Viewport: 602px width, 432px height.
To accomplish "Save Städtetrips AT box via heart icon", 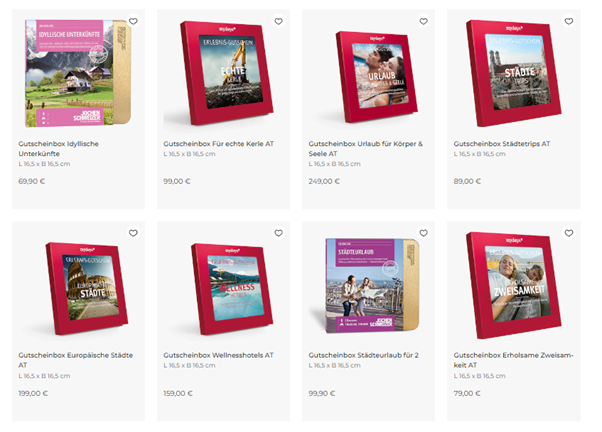I will (569, 21).
